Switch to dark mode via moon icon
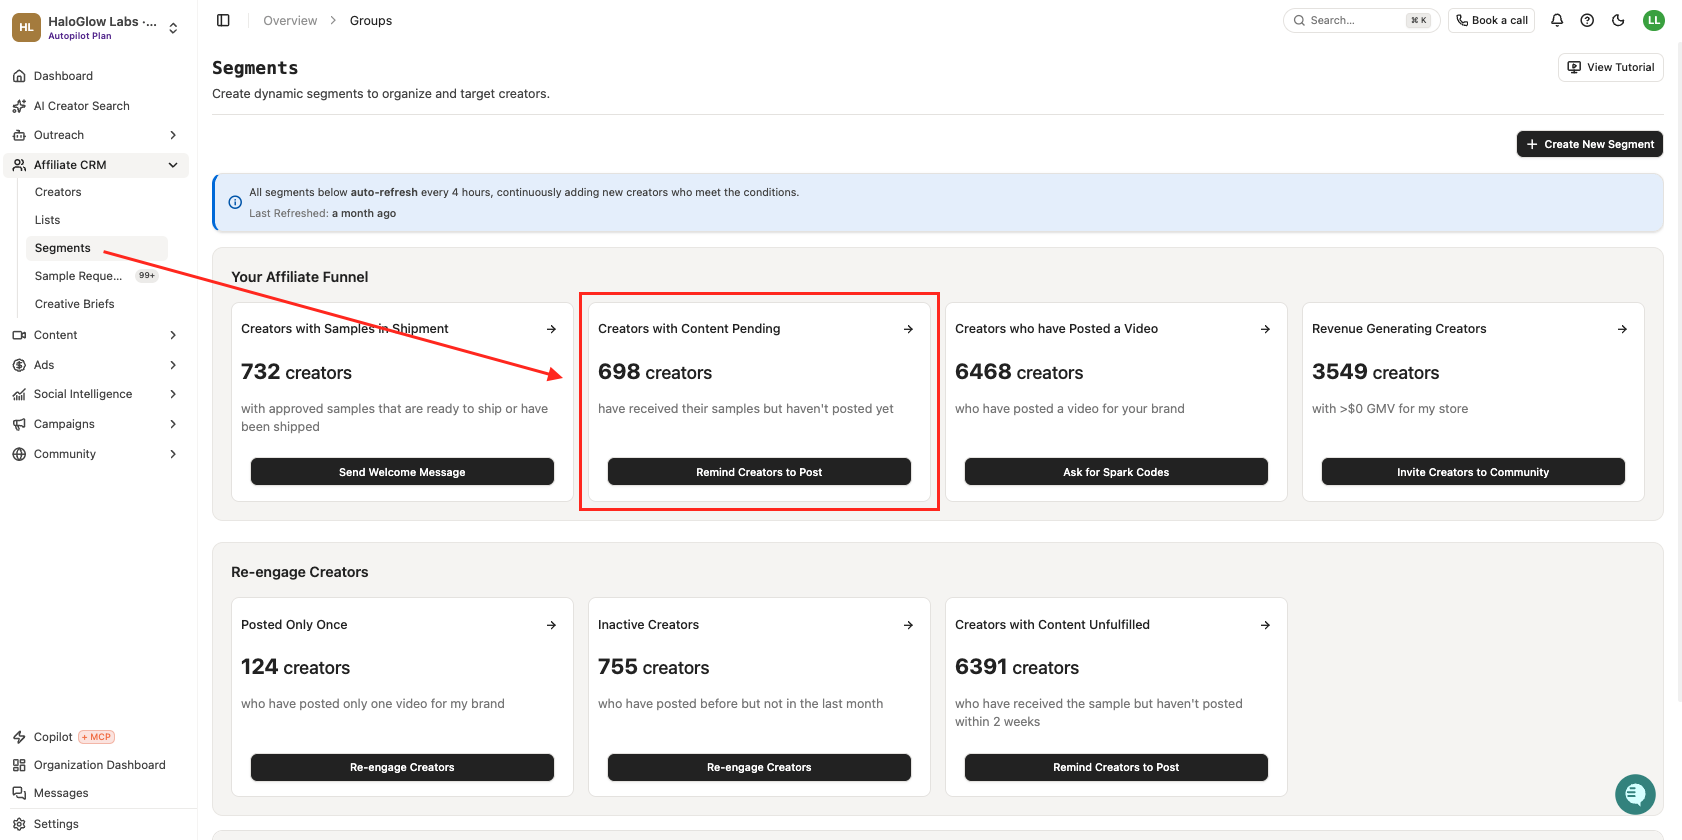The height and width of the screenshot is (840, 1682). [x=1618, y=20]
